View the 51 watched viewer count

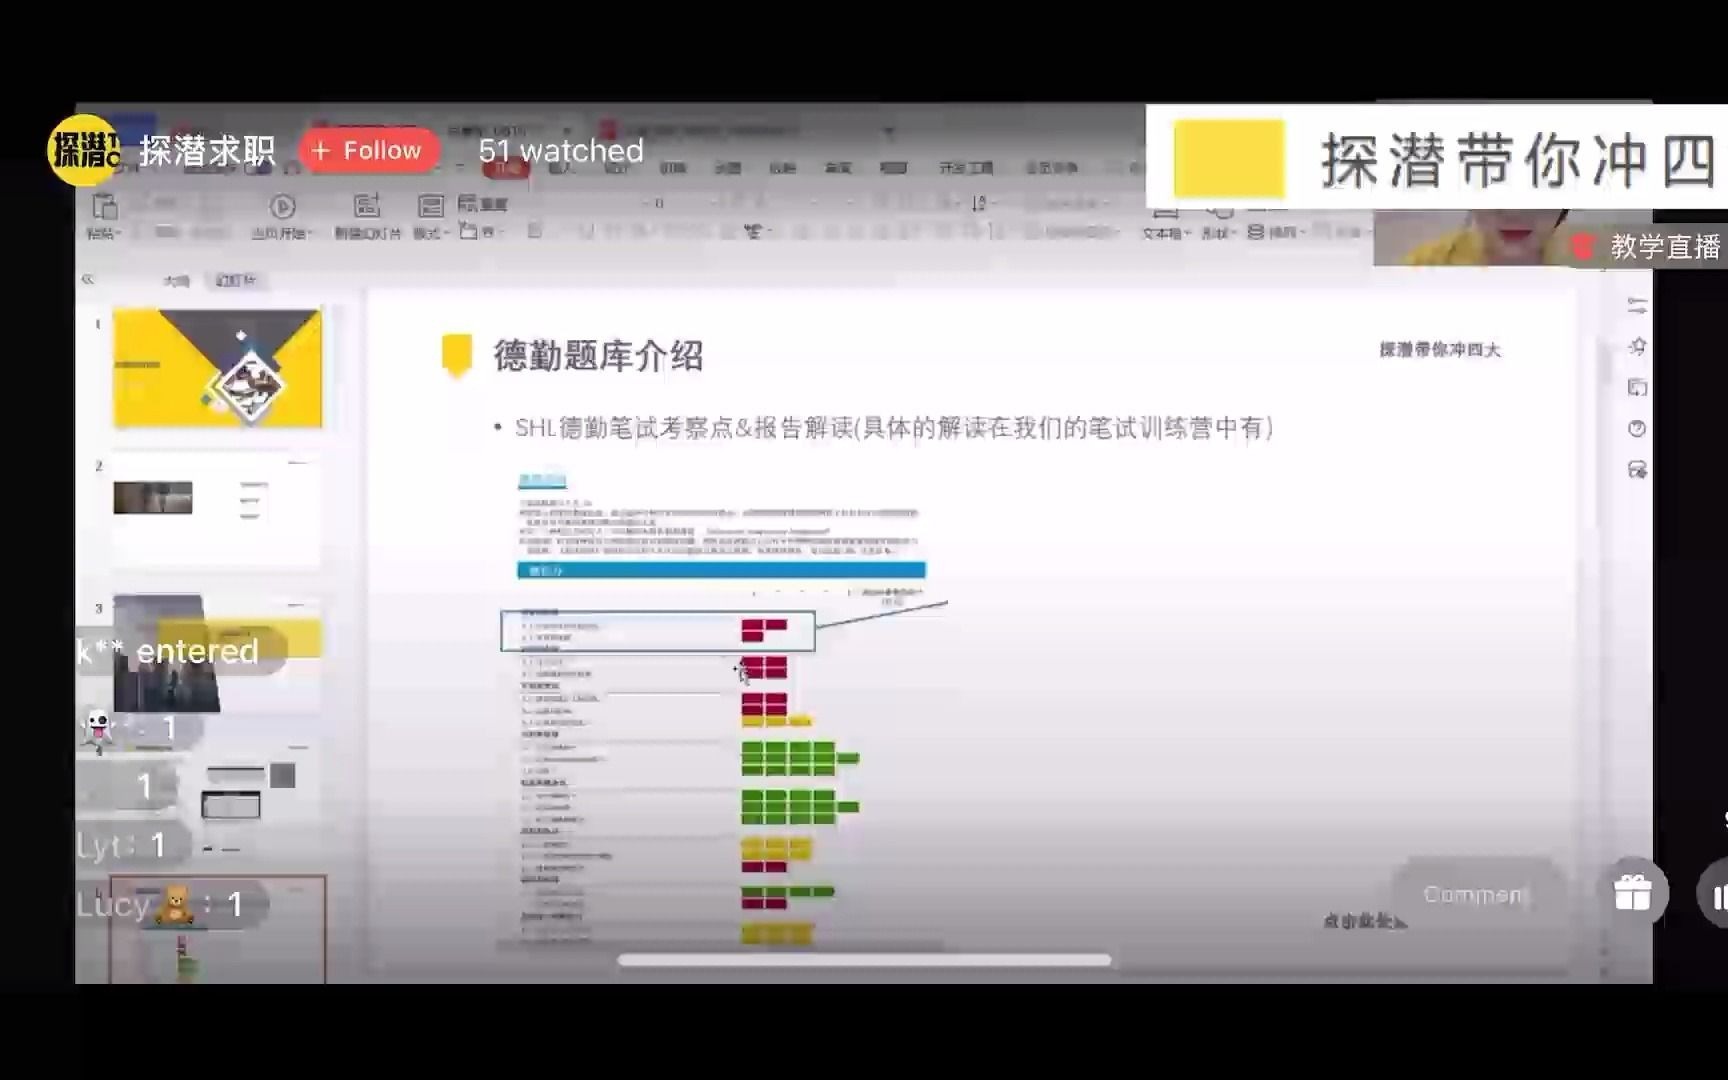[561, 151]
